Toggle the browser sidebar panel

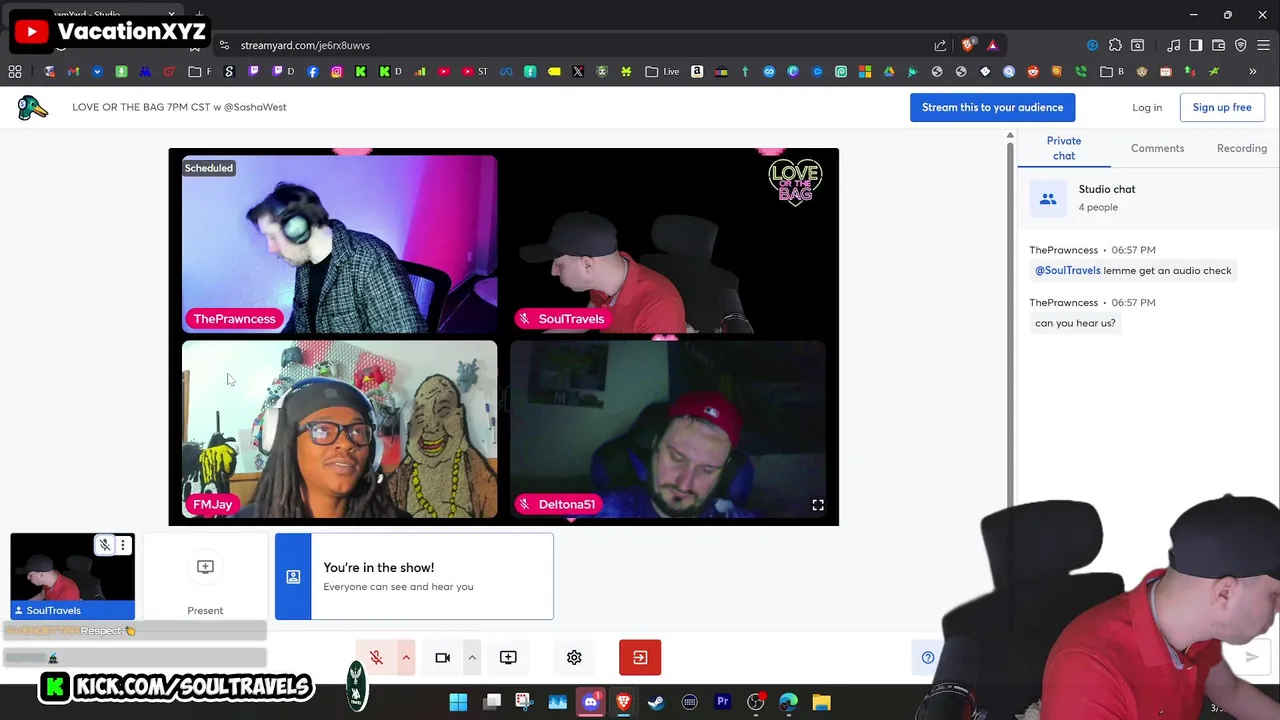[x=1196, y=45]
